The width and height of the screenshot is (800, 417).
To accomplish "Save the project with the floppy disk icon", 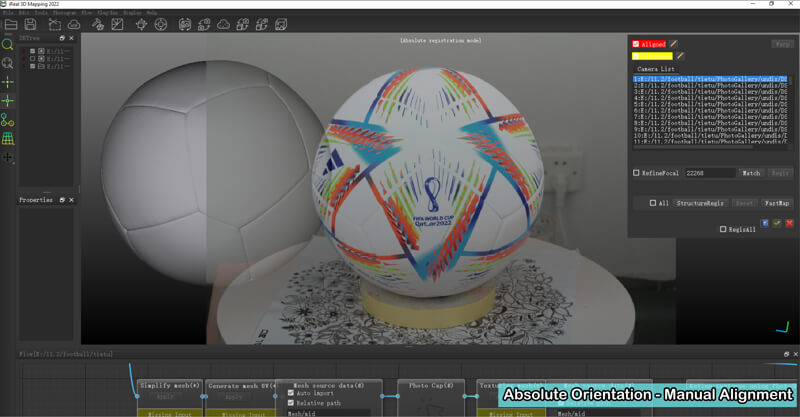I will (30, 24).
